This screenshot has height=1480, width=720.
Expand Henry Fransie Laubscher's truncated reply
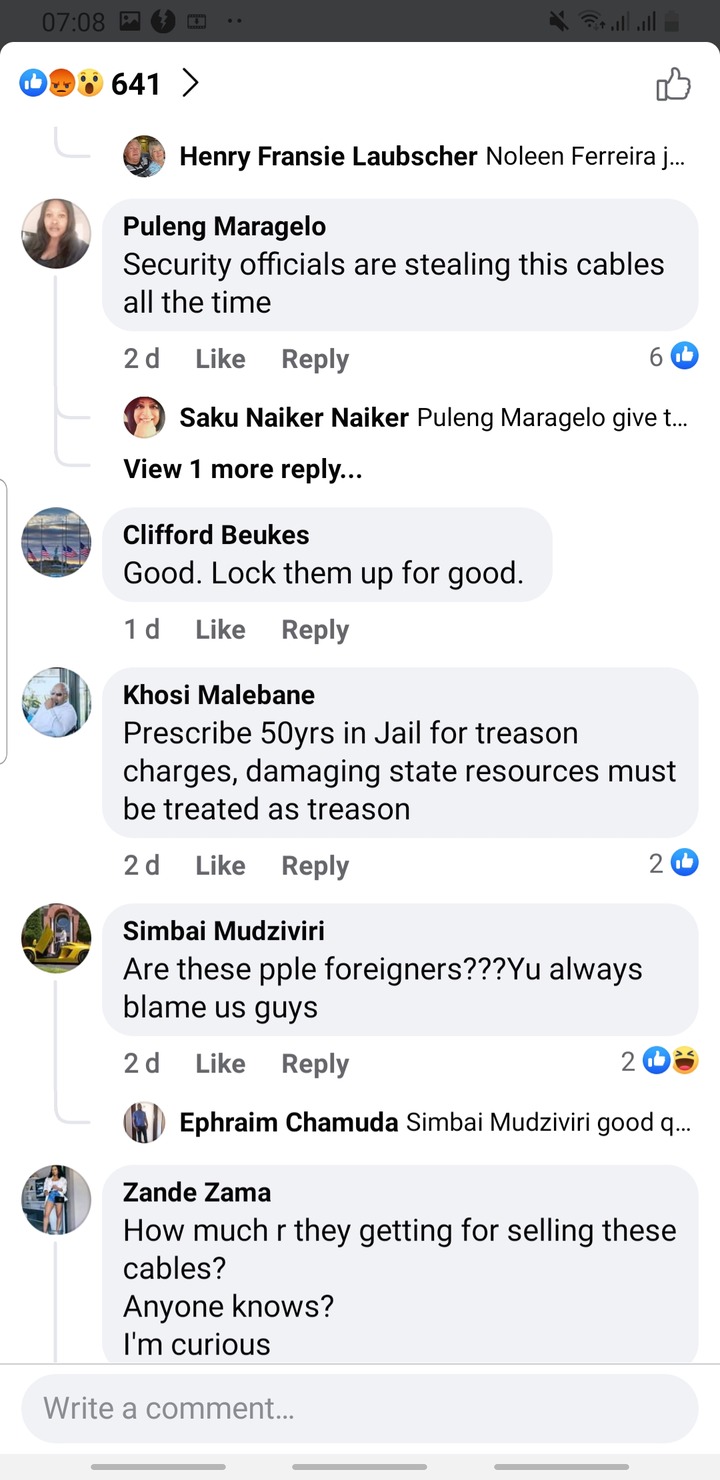coord(432,156)
